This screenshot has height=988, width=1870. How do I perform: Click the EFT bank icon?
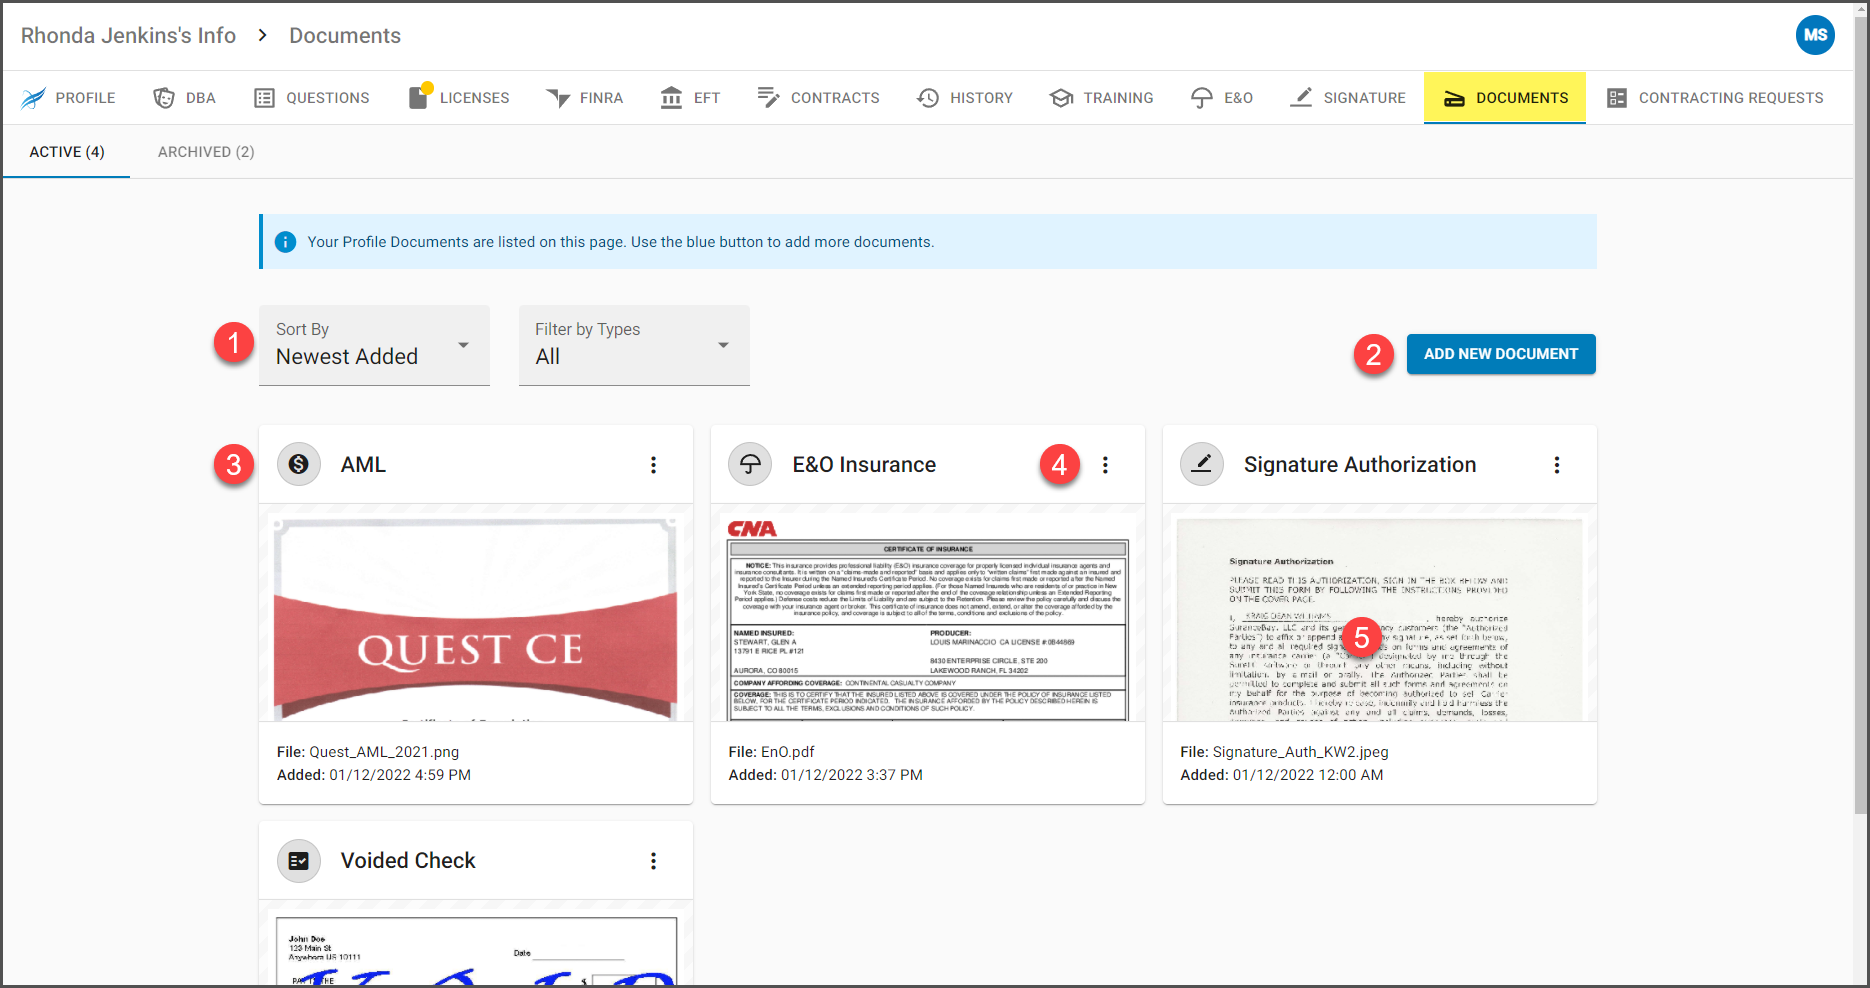(671, 98)
